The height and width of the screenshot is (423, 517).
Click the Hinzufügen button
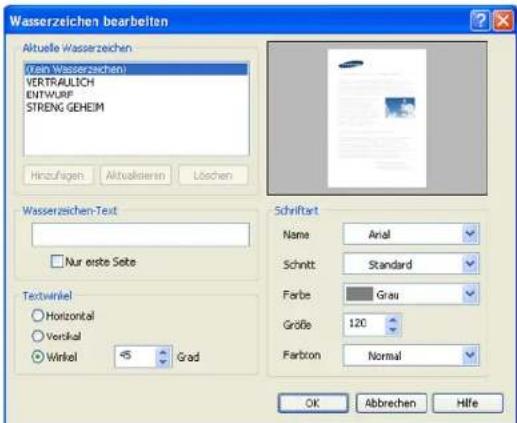[x=58, y=175]
